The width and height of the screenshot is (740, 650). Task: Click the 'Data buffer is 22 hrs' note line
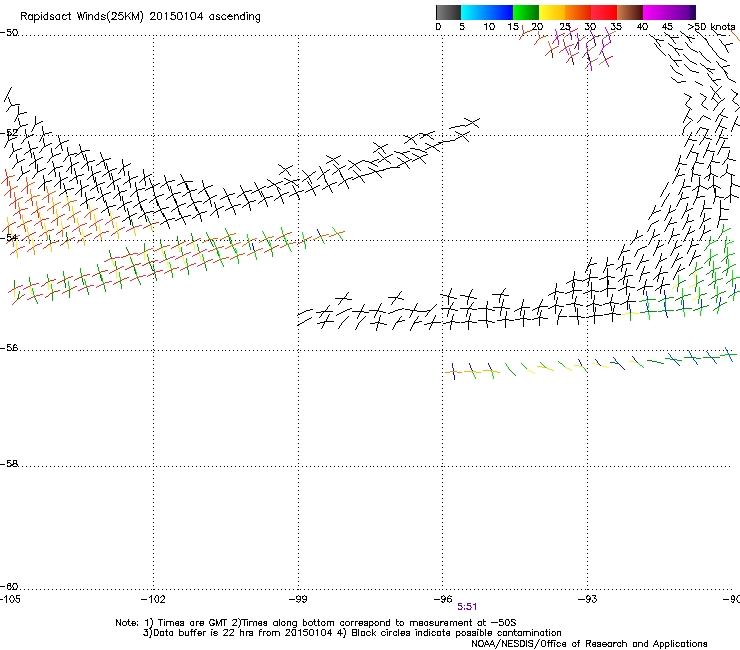[352, 633]
